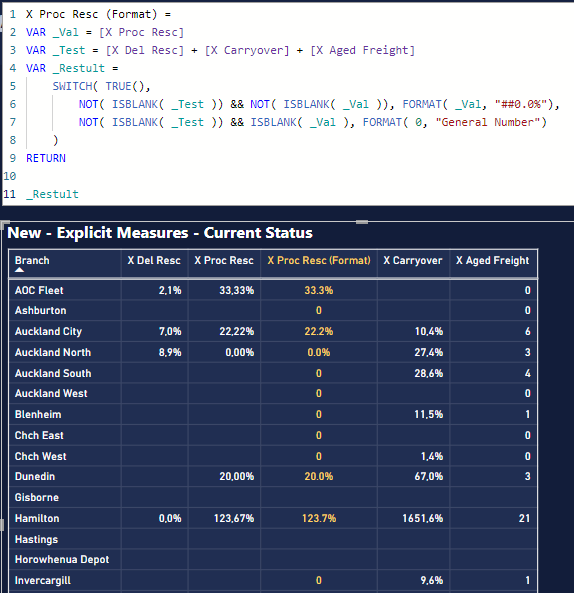Image resolution: width=574 pixels, height=593 pixels.
Task: Sort table by Branch column header
Action: (x=32, y=260)
